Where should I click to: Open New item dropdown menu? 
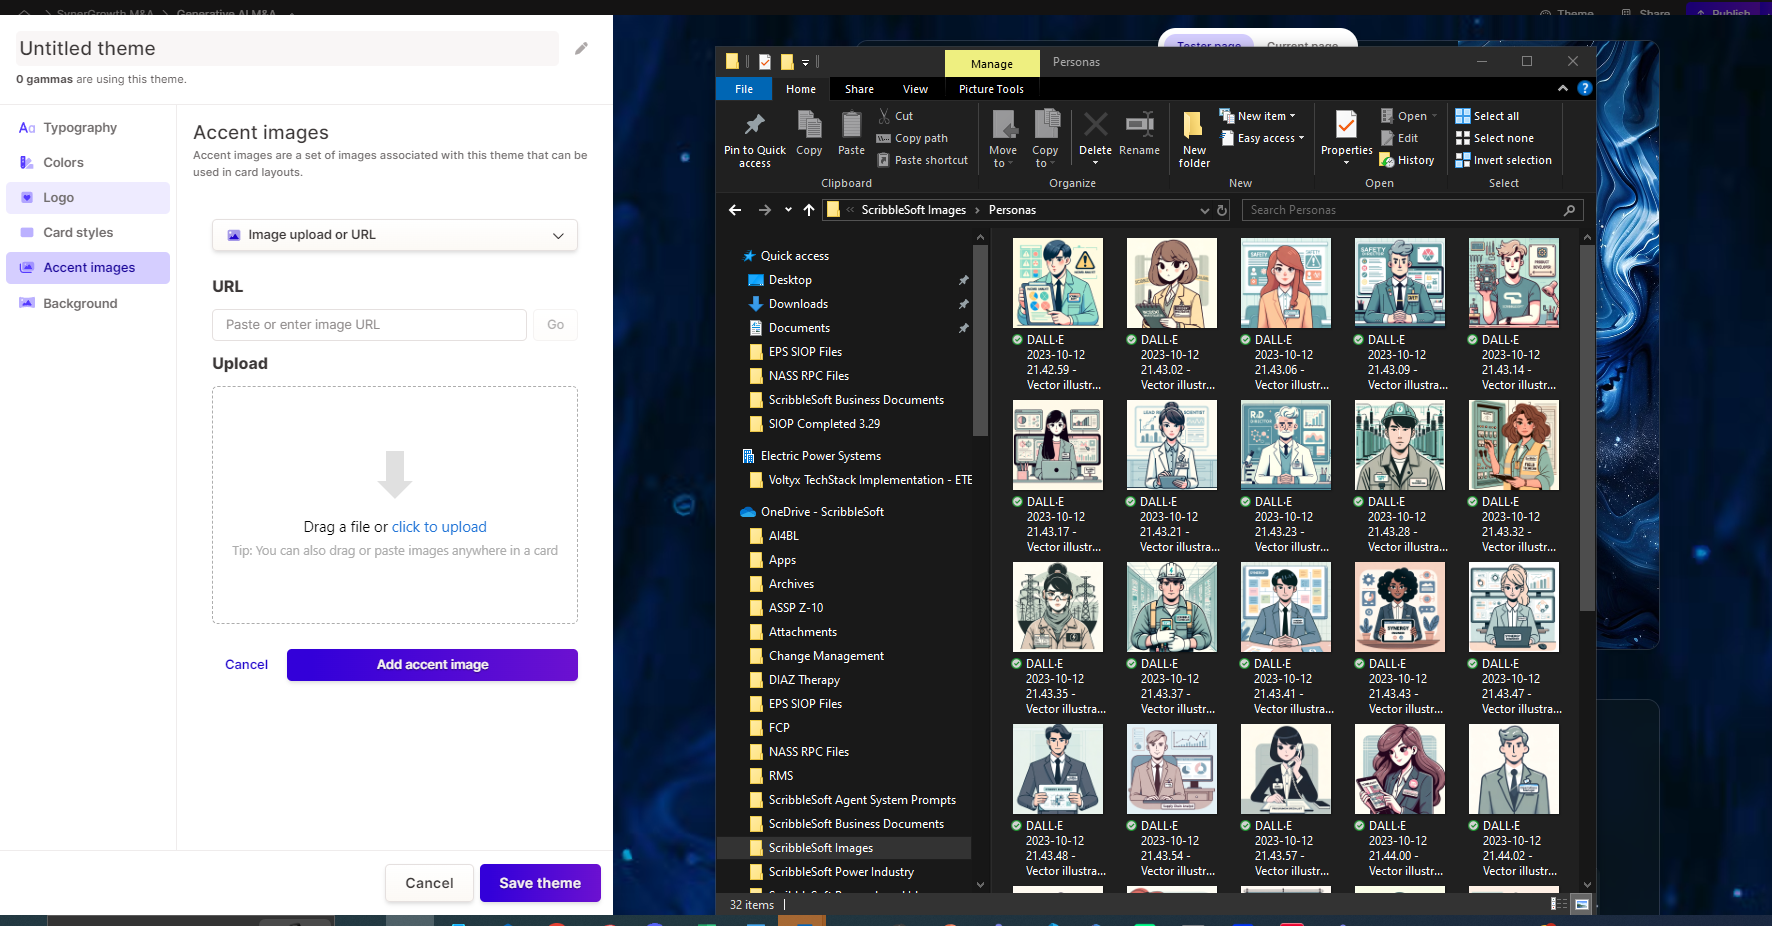(1257, 116)
